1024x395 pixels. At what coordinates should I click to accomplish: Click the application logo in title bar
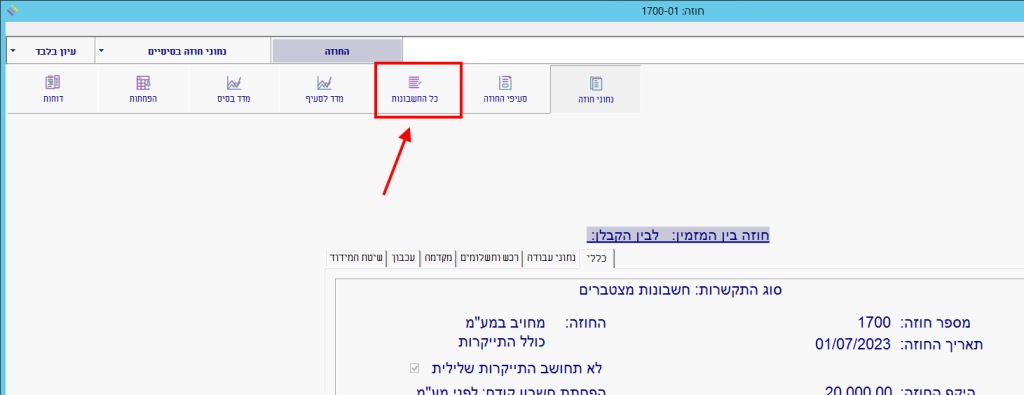click(x=12, y=10)
